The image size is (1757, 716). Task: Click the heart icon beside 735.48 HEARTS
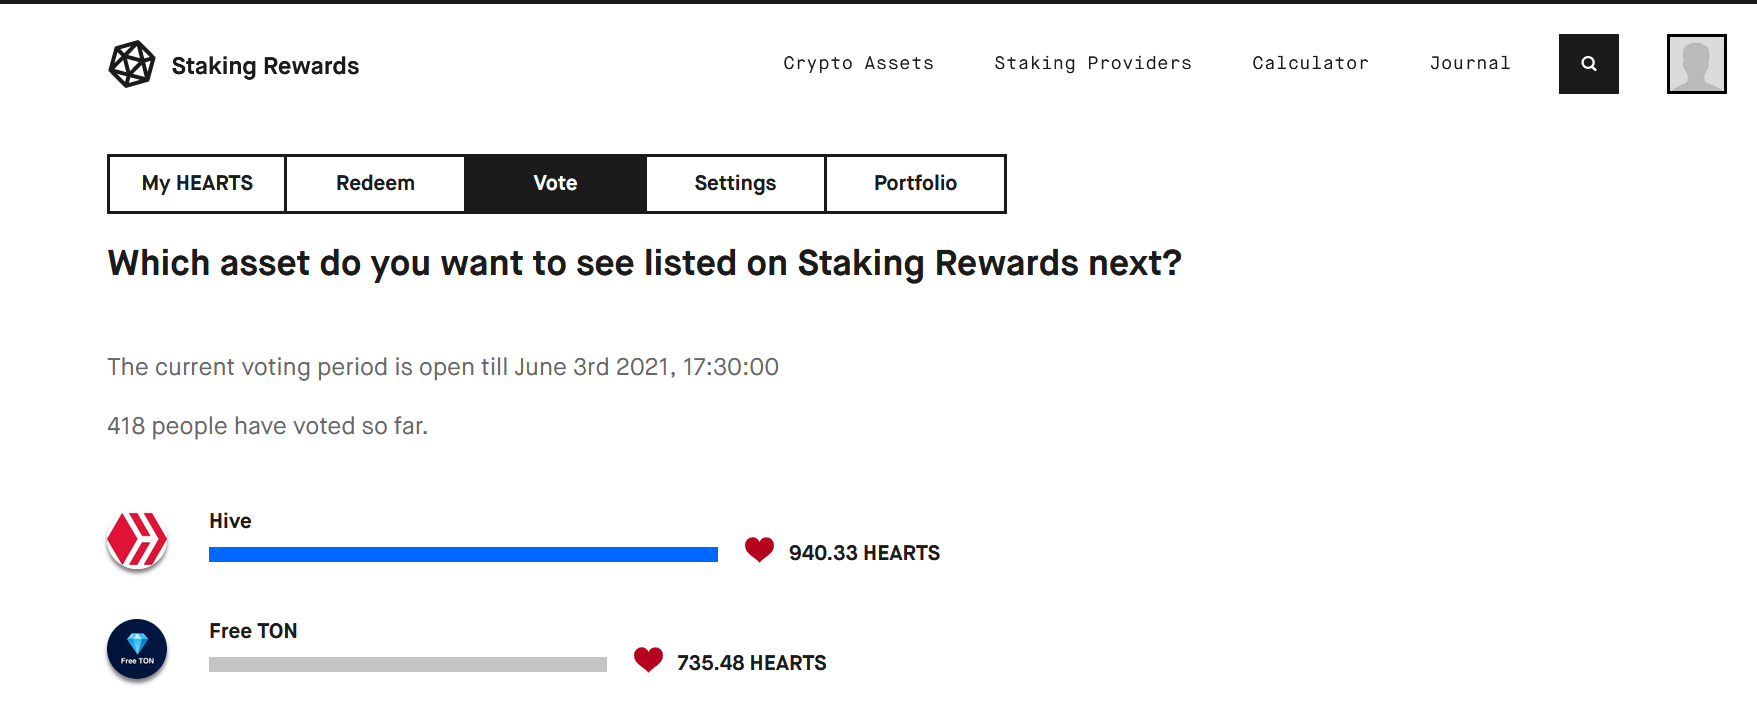648,660
